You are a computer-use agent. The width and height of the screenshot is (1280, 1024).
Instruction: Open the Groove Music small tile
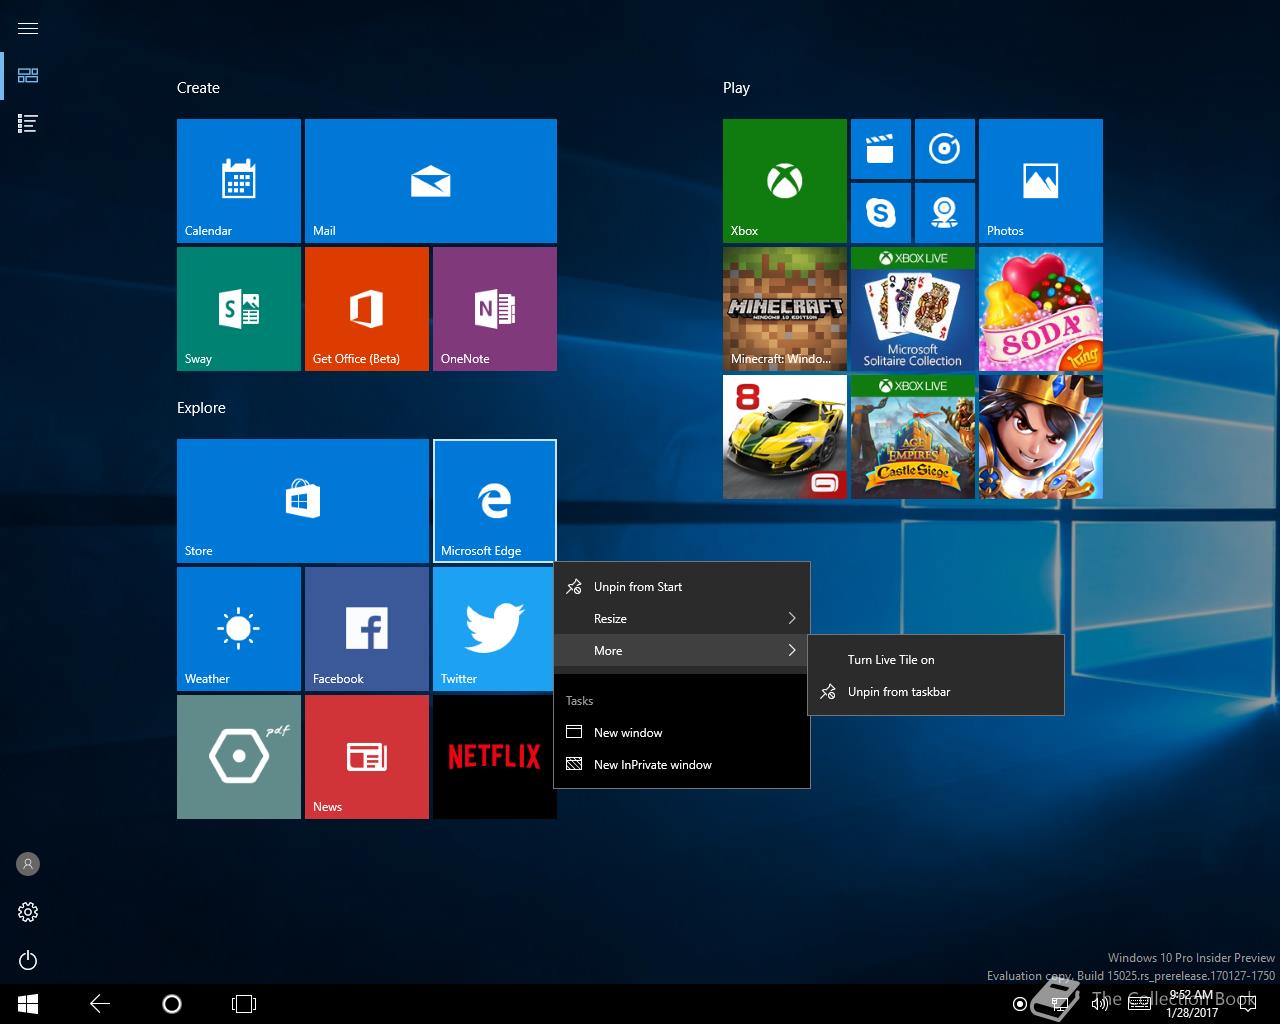point(945,149)
